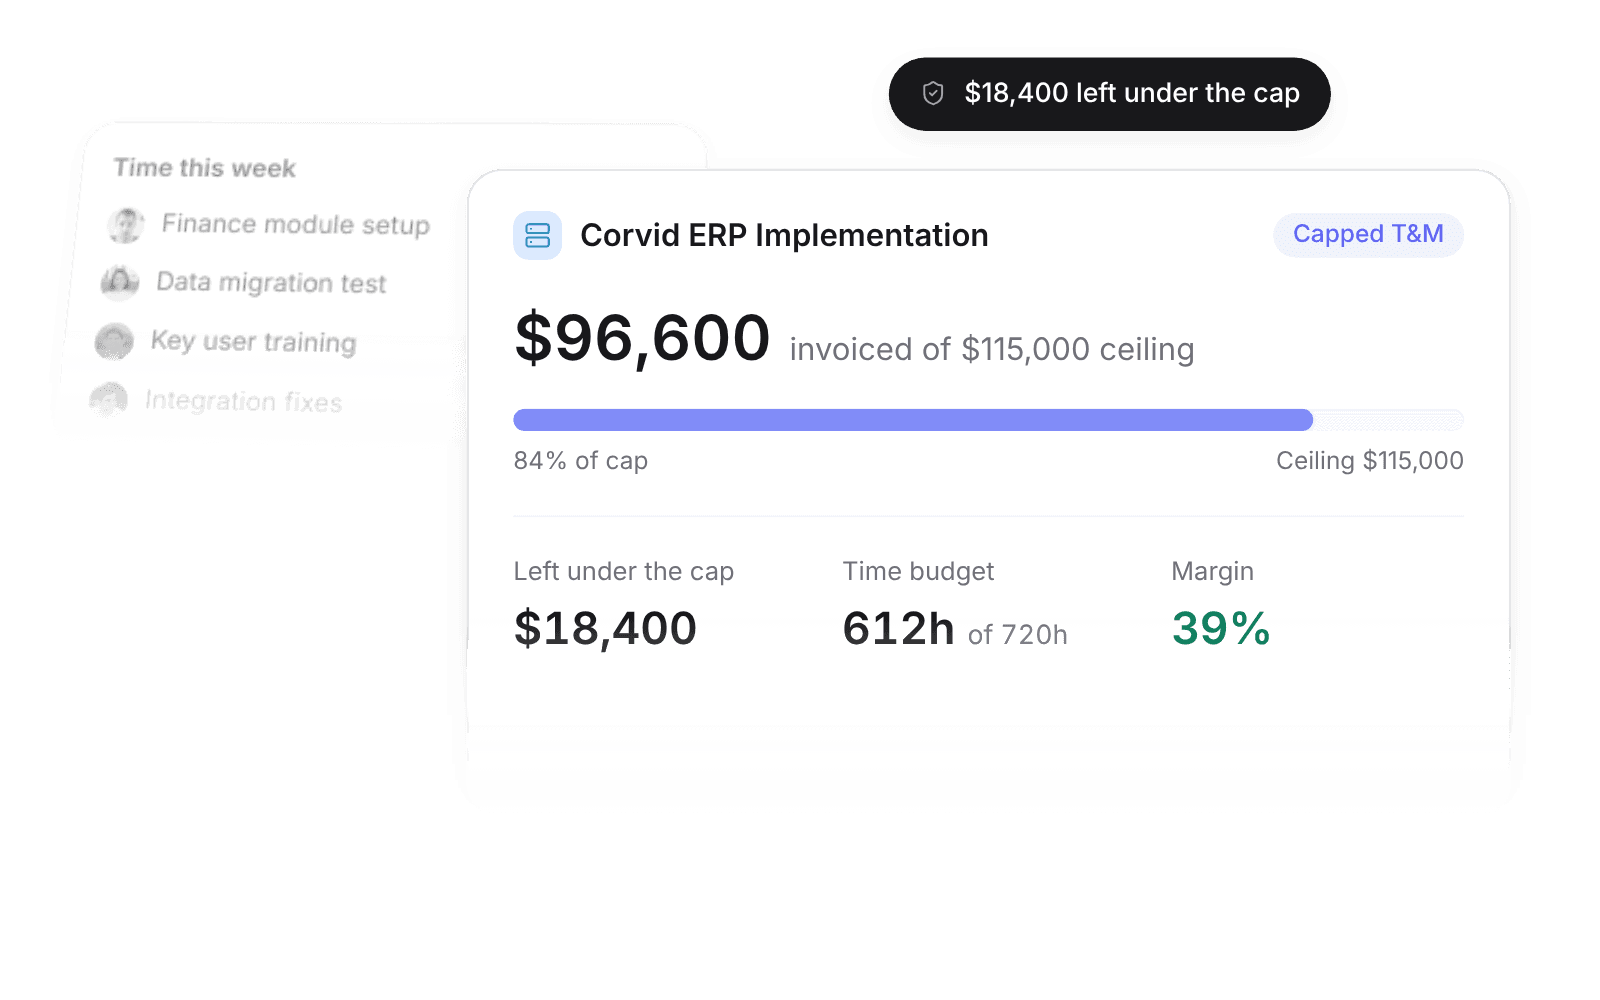The height and width of the screenshot is (1000, 1600).
Task: Click the 39% margin value
Action: [x=1221, y=629]
